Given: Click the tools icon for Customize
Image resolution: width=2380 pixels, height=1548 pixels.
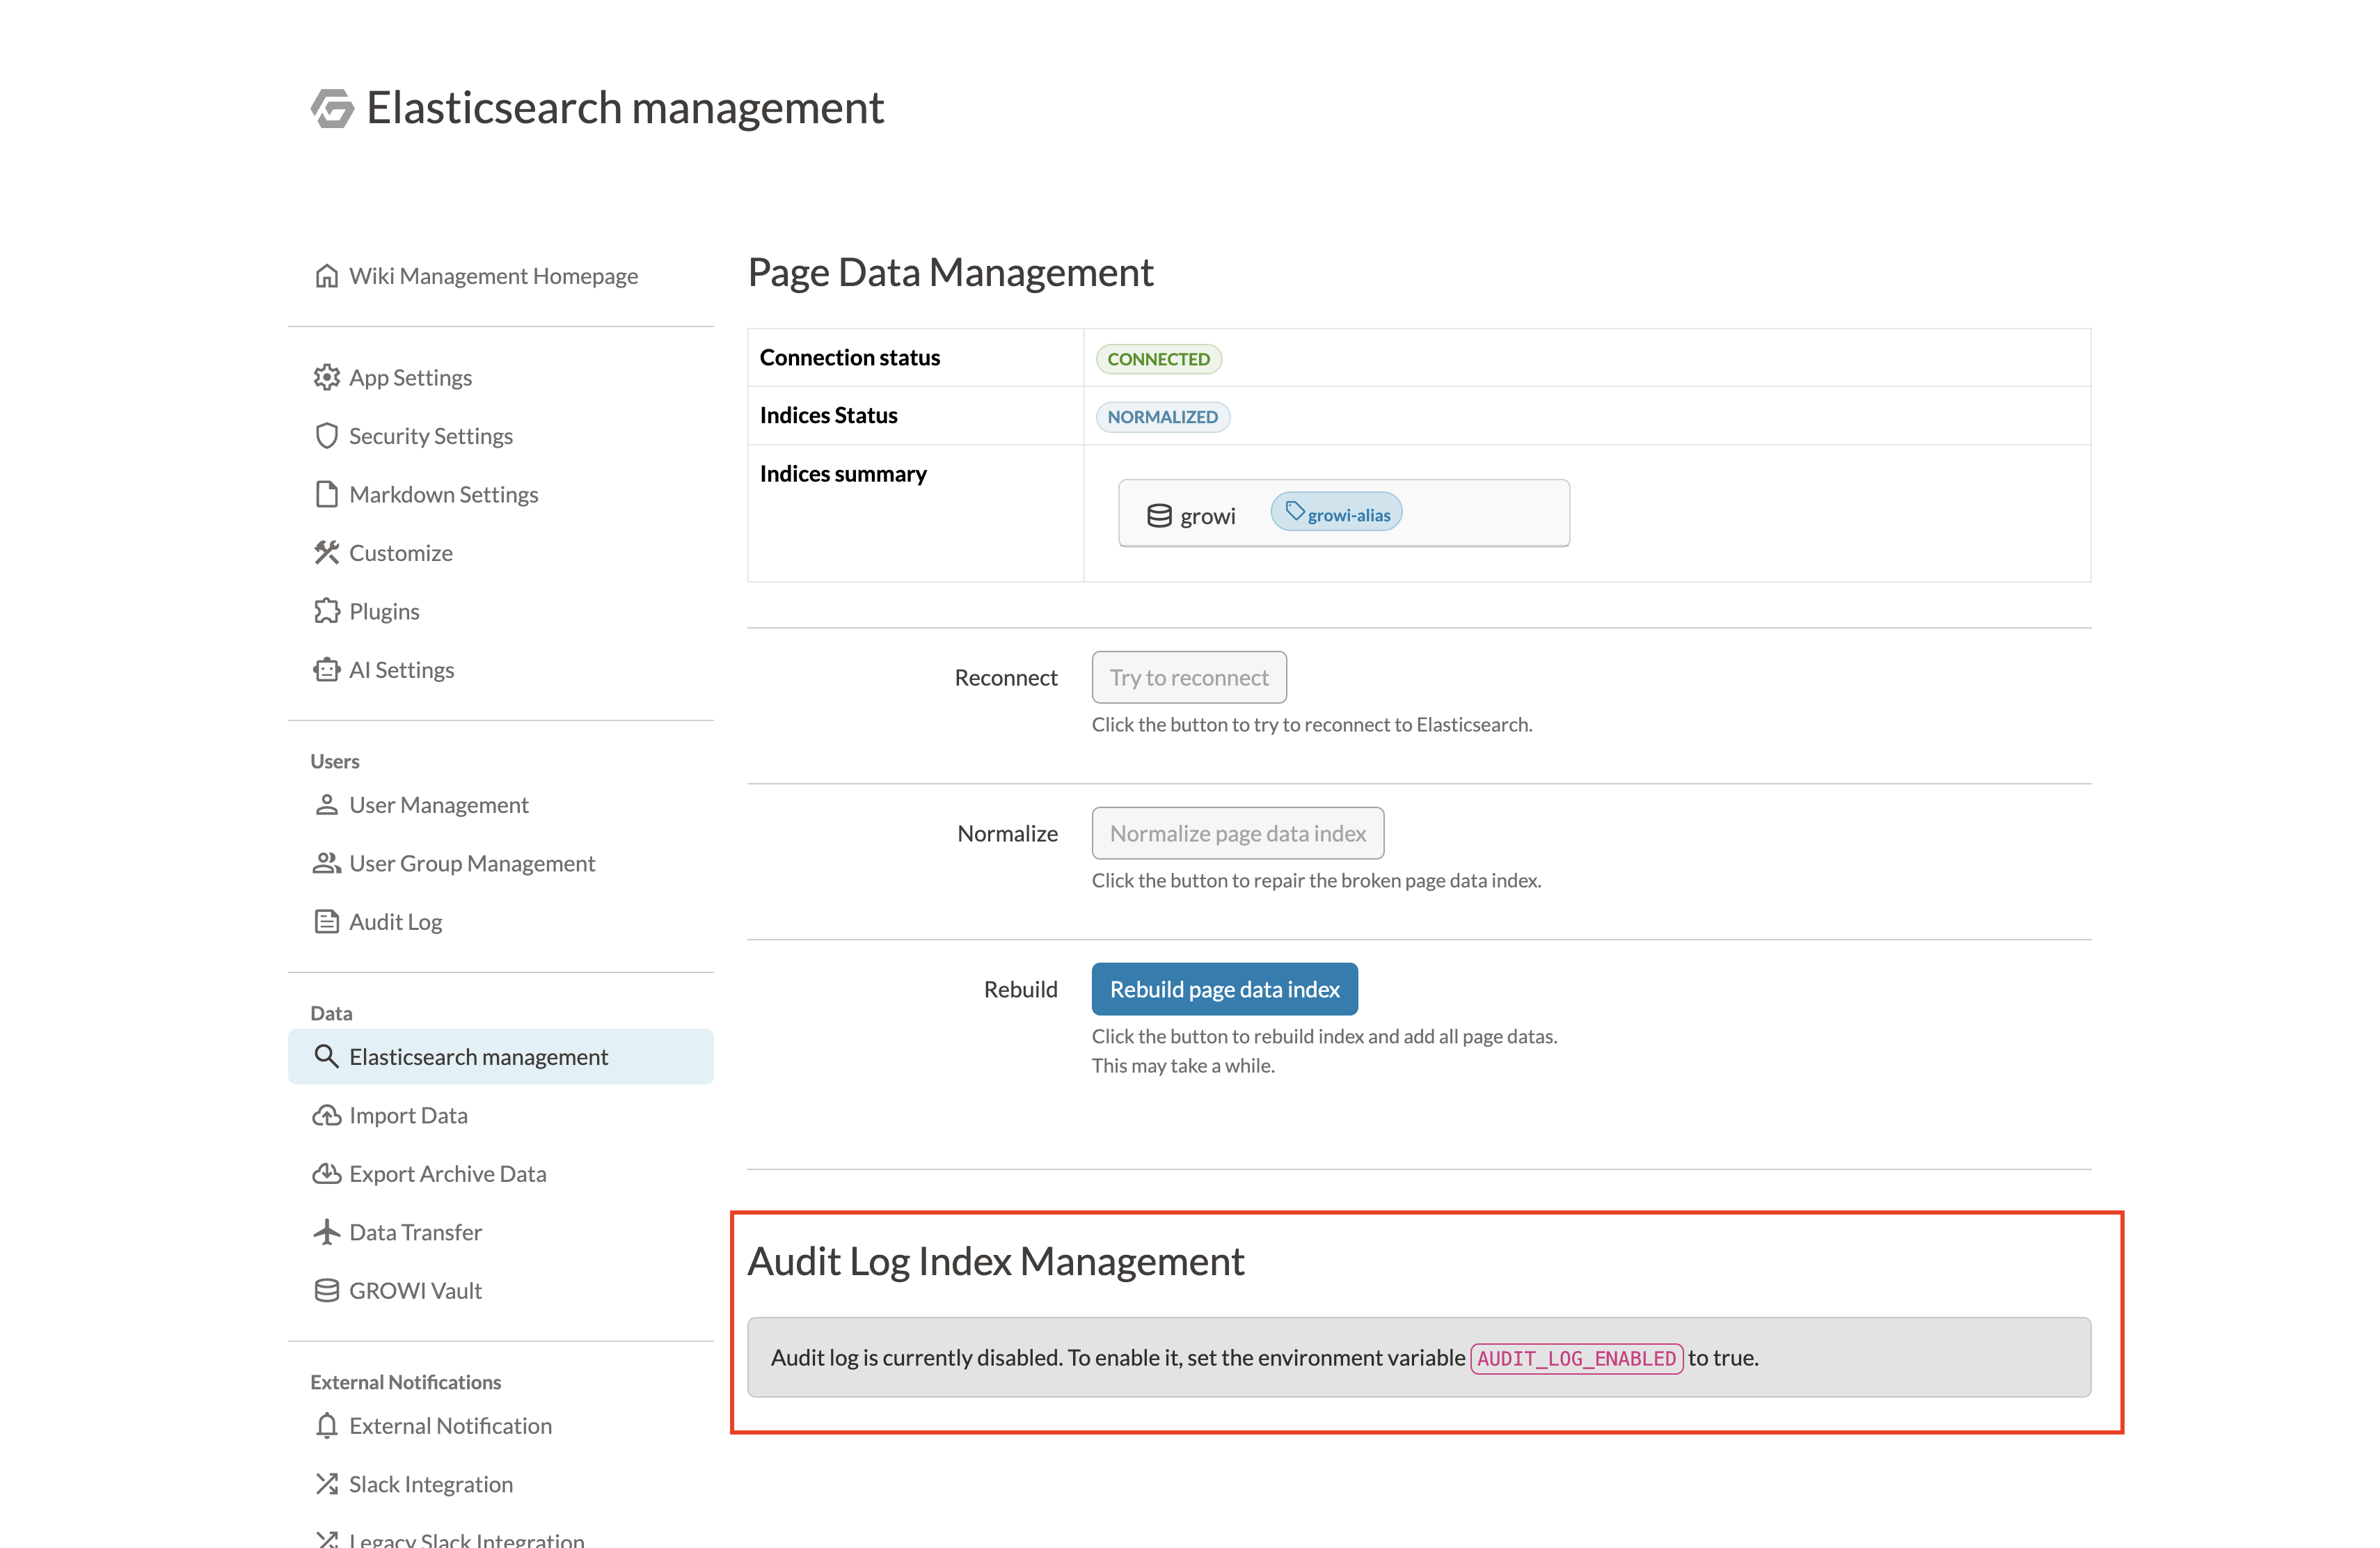Looking at the screenshot, I should pos(326,553).
